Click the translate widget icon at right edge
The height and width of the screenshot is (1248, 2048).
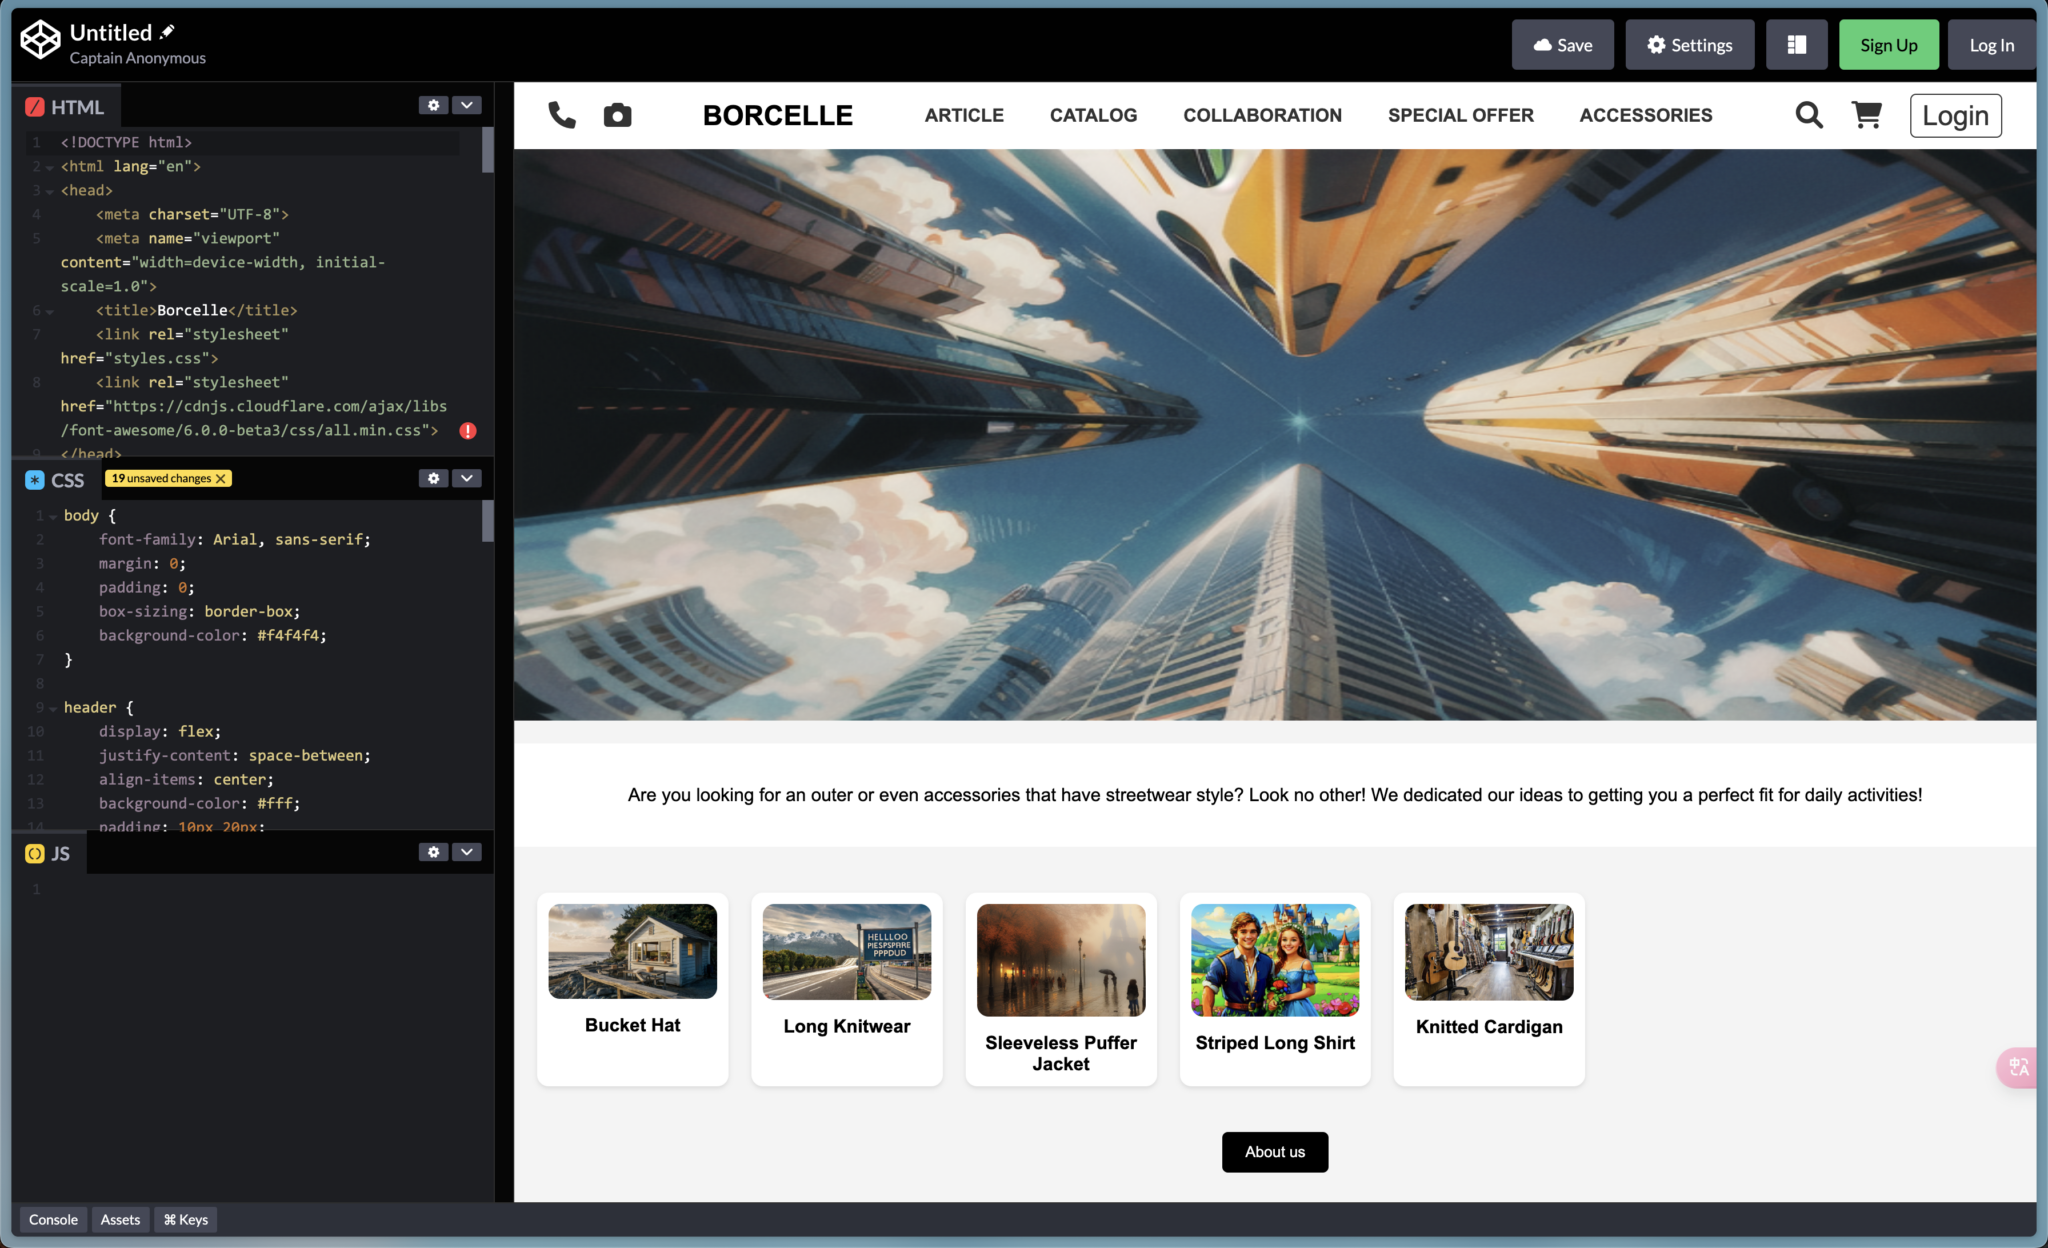coord(2019,1067)
